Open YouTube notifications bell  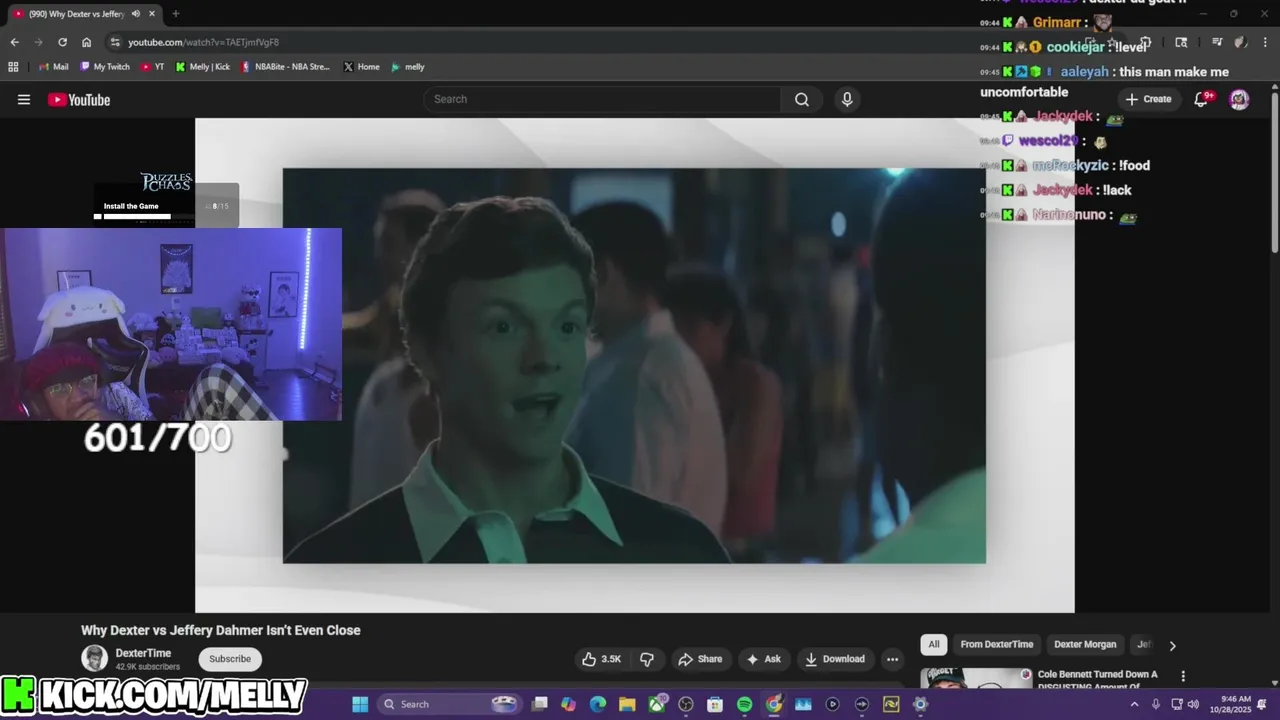tap(1202, 99)
